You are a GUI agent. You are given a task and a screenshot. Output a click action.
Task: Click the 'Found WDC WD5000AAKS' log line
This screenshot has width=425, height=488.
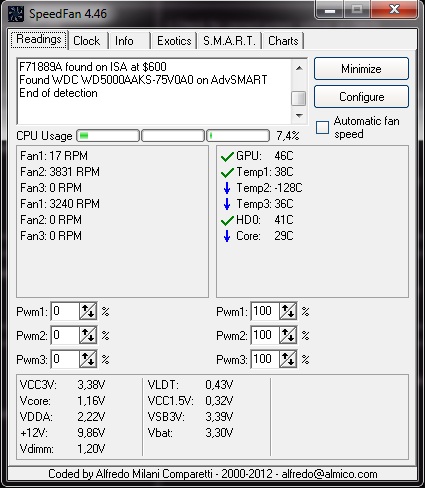[143, 80]
